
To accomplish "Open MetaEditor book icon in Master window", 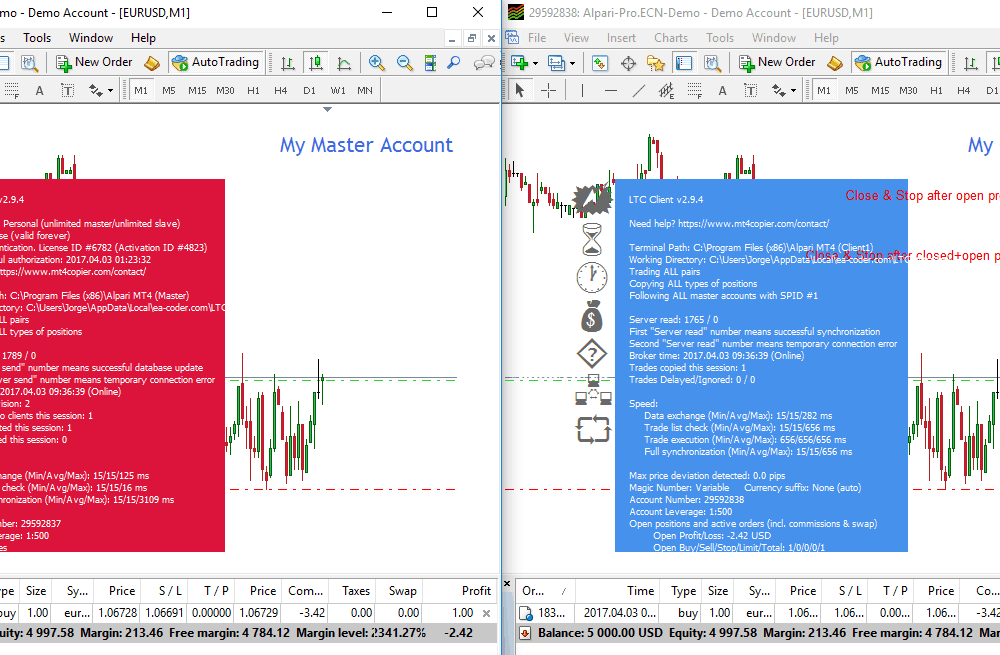I will pyautogui.click(x=152, y=63).
